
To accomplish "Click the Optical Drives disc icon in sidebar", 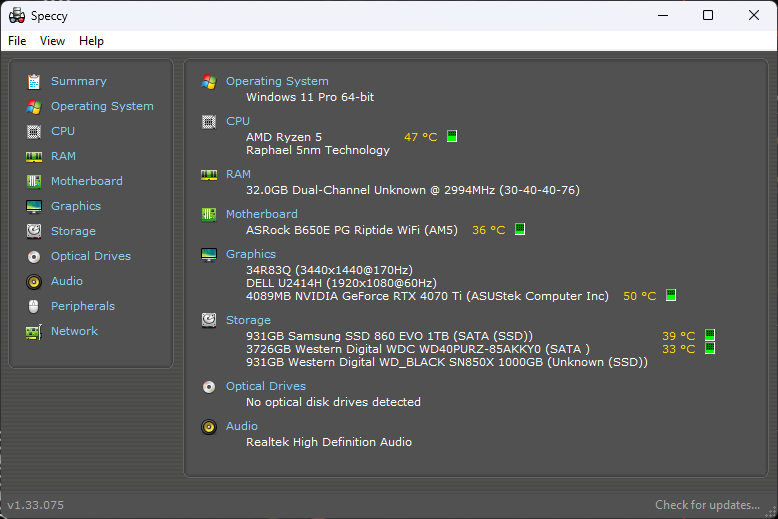I will [34, 257].
